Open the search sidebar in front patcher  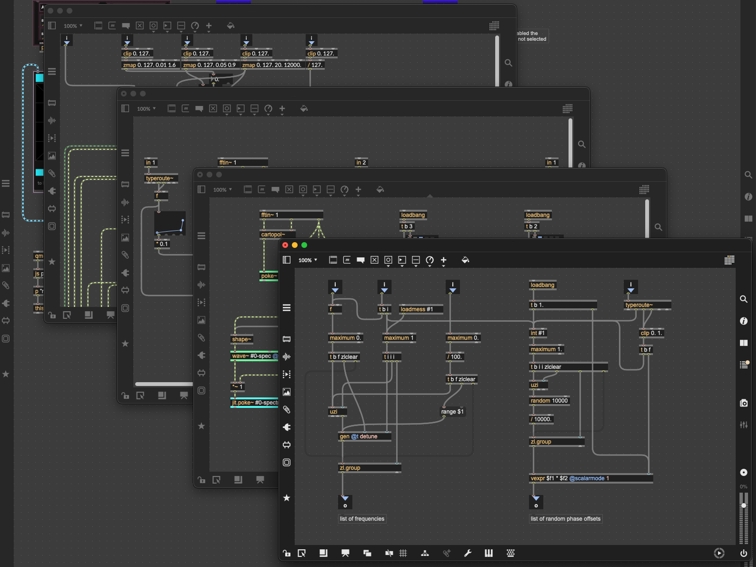743,299
